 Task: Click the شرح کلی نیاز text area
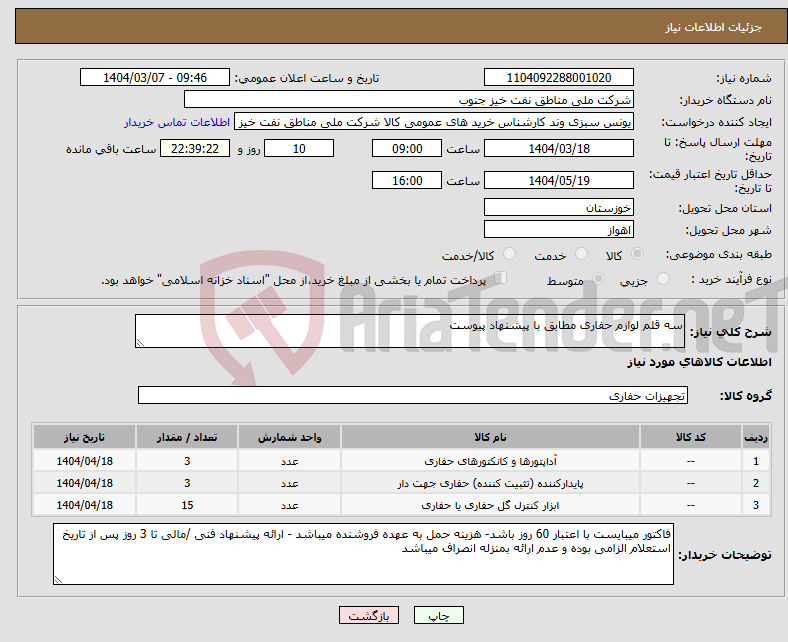410,331
